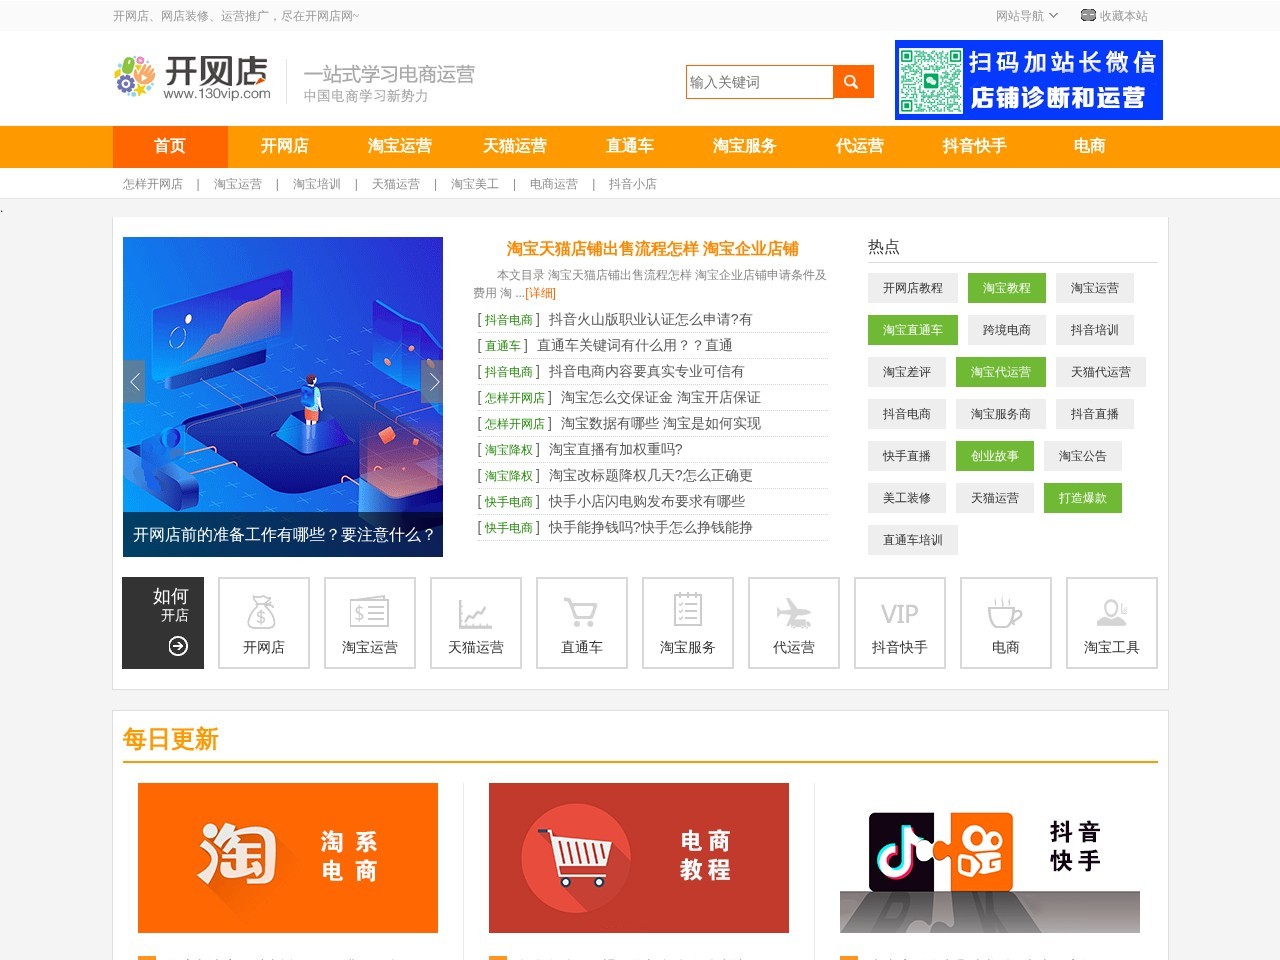
Task: Open the 抖音小店 sub-navigation link
Action: coord(633,184)
